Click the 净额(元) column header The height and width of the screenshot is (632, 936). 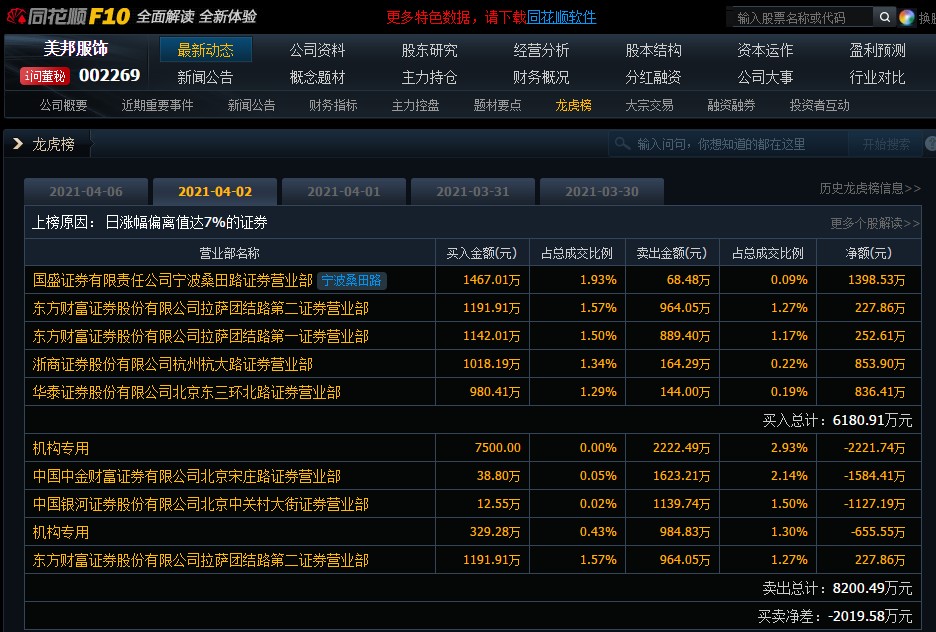pos(869,254)
